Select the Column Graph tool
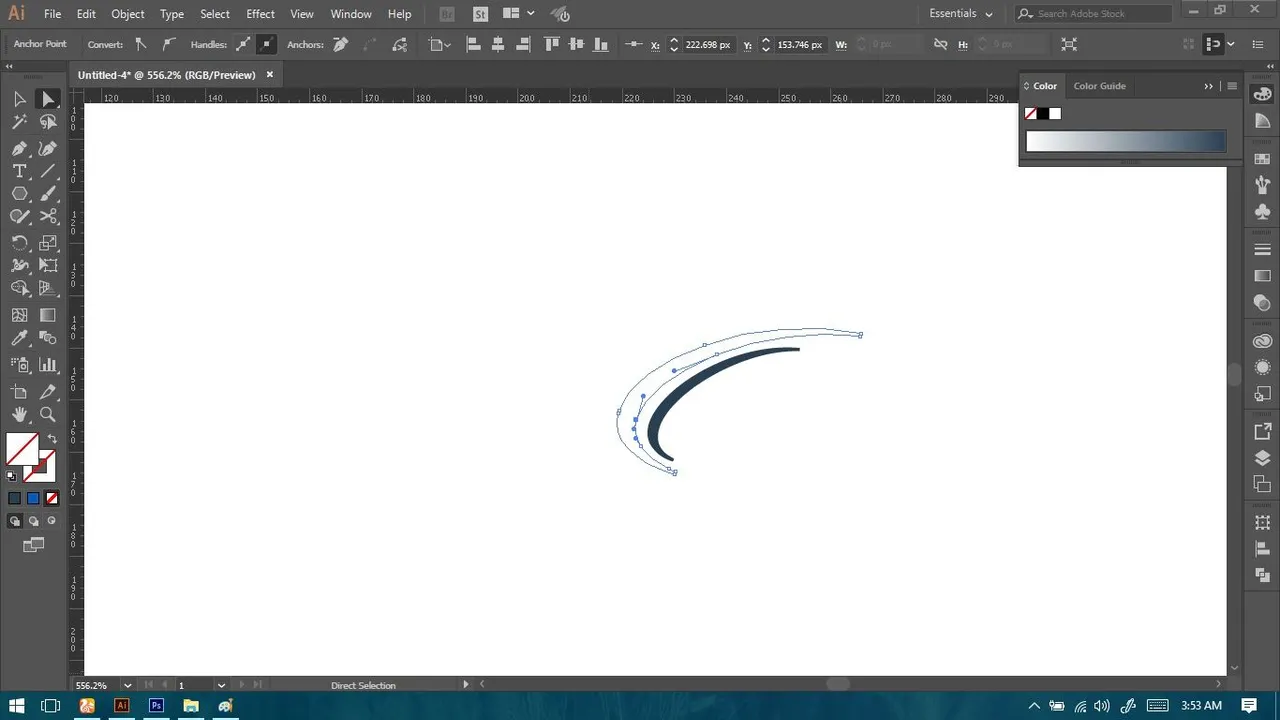Viewport: 1280px width, 720px height. pyautogui.click(x=47, y=365)
